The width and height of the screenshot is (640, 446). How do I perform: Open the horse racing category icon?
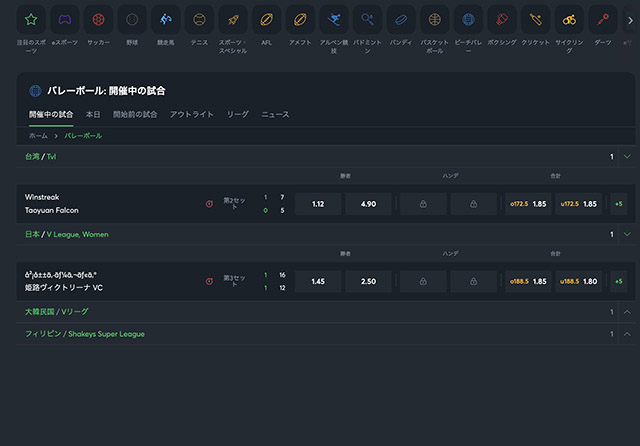point(166,19)
